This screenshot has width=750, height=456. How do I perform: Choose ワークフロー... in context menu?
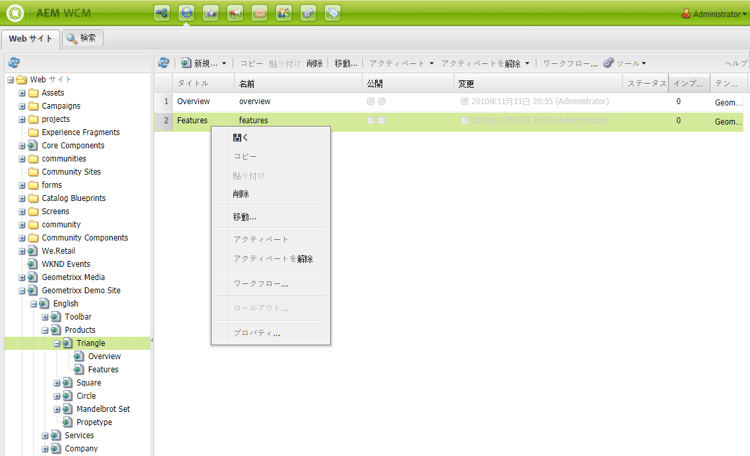271,284
